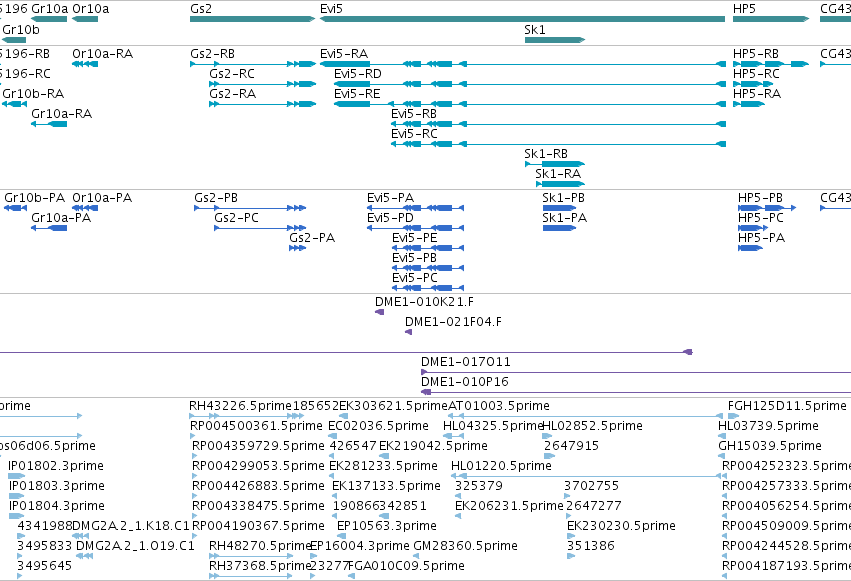851x581 pixels.
Task: Click protein label Evi5-PB
Action: point(415,258)
